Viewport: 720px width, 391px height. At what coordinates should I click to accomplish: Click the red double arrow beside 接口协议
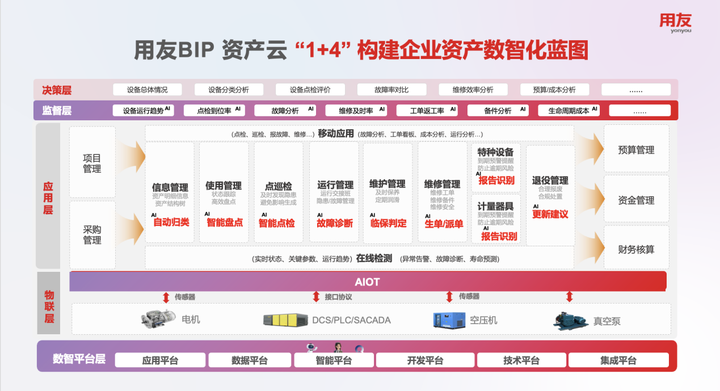(x=316, y=296)
